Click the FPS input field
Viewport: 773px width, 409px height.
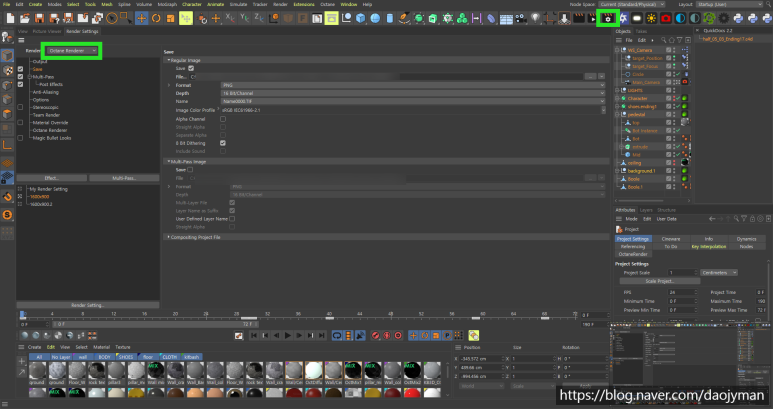[x=682, y=292]
